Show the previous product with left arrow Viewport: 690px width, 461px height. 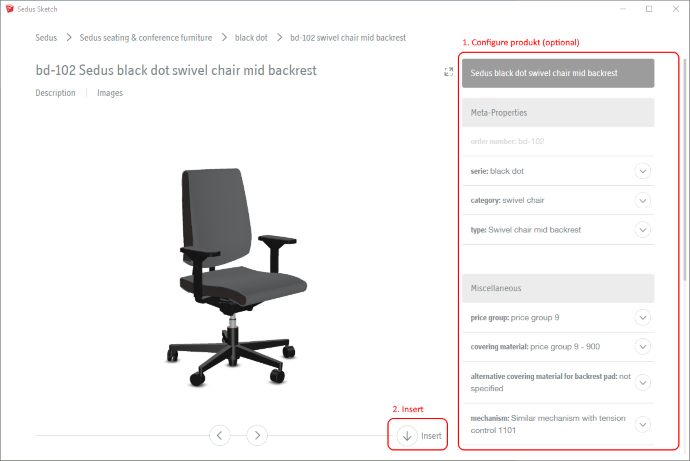220,435
